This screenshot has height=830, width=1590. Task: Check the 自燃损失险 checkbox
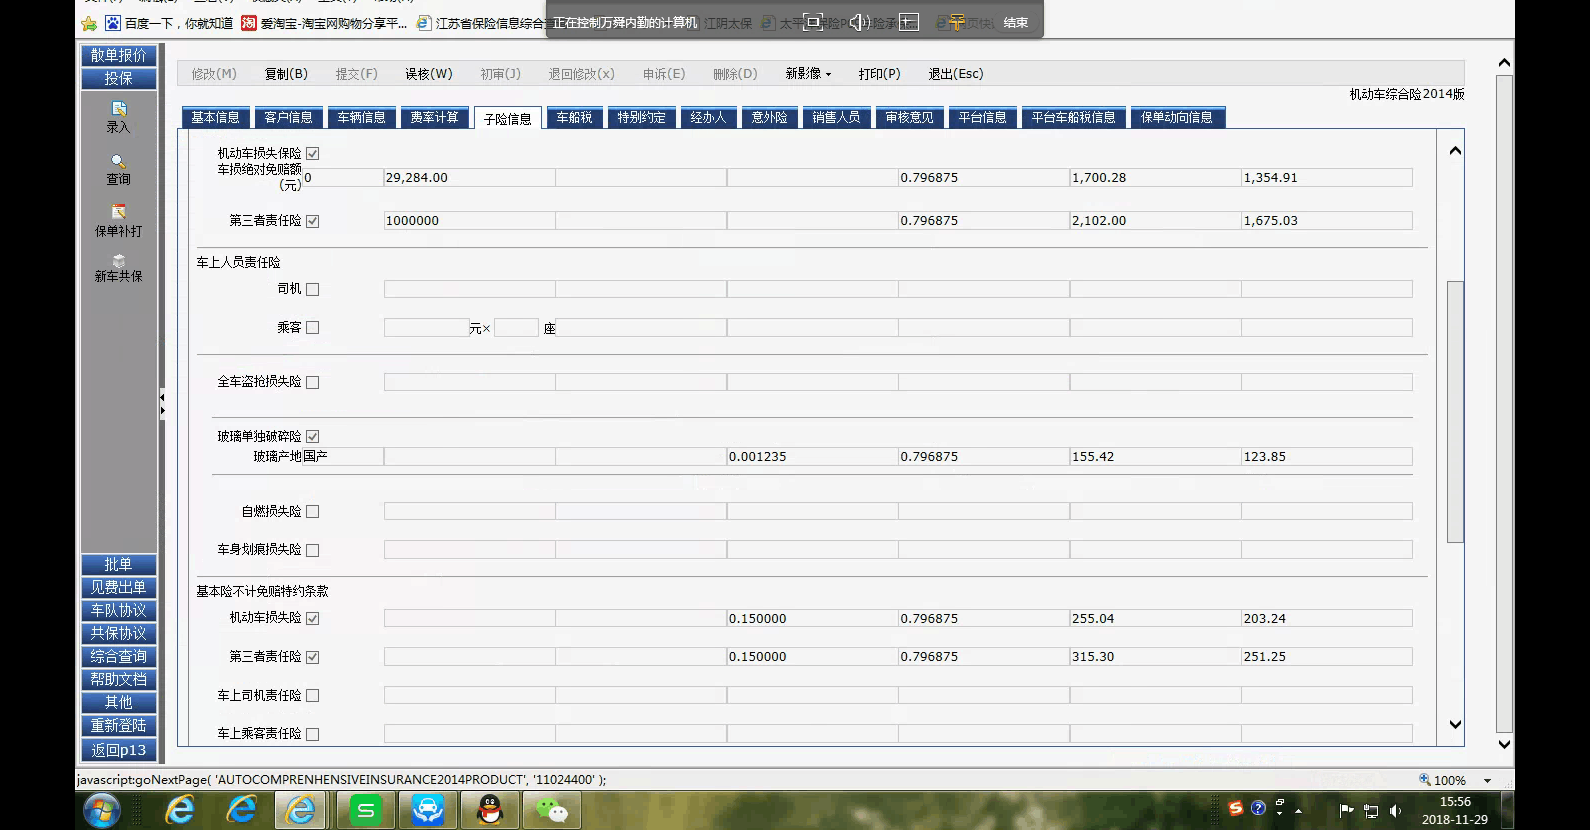312,512
